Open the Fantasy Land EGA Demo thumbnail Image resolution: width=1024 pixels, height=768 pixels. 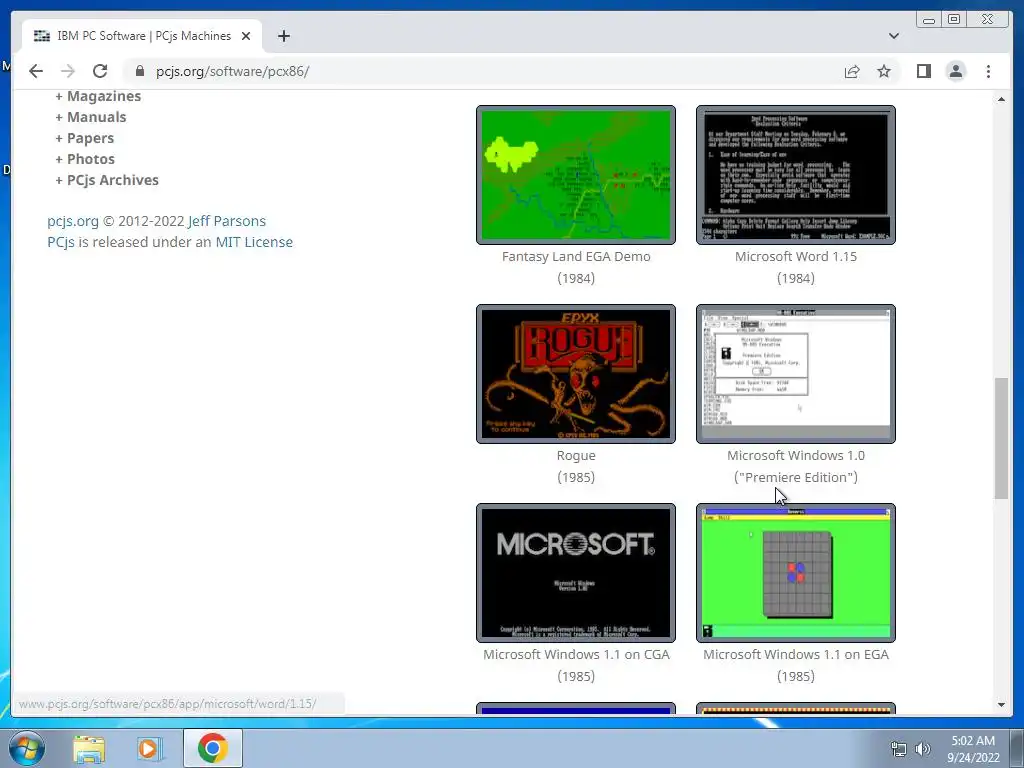coord(576,175)
